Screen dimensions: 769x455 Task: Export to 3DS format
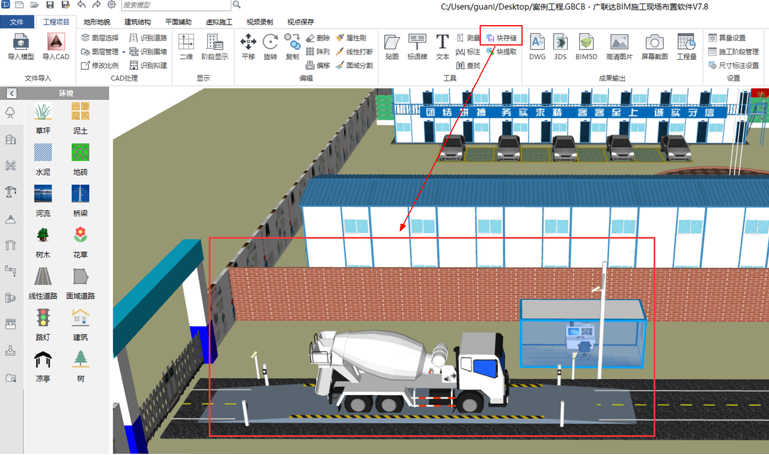click(560, 47)
